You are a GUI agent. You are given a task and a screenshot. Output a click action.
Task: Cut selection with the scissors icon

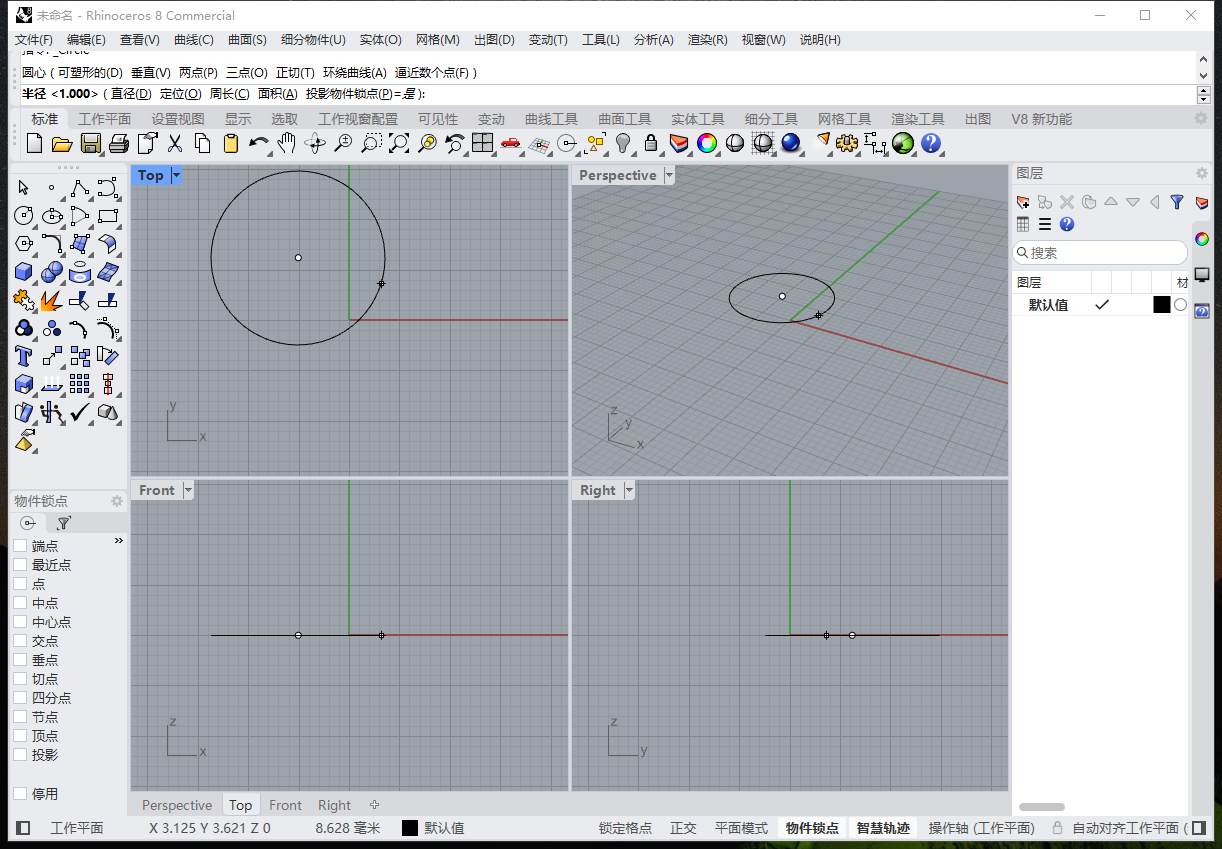(x=175, y=143)
